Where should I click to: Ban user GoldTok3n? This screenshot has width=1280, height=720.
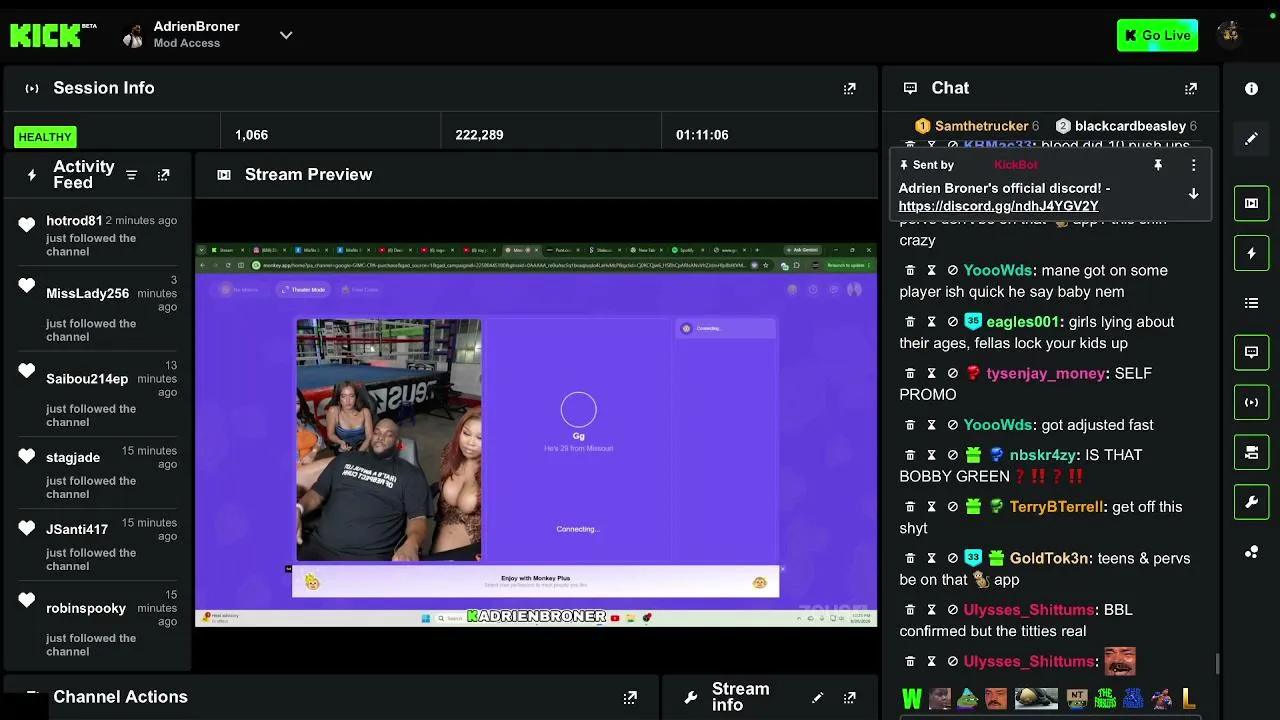tap(952, 558)
